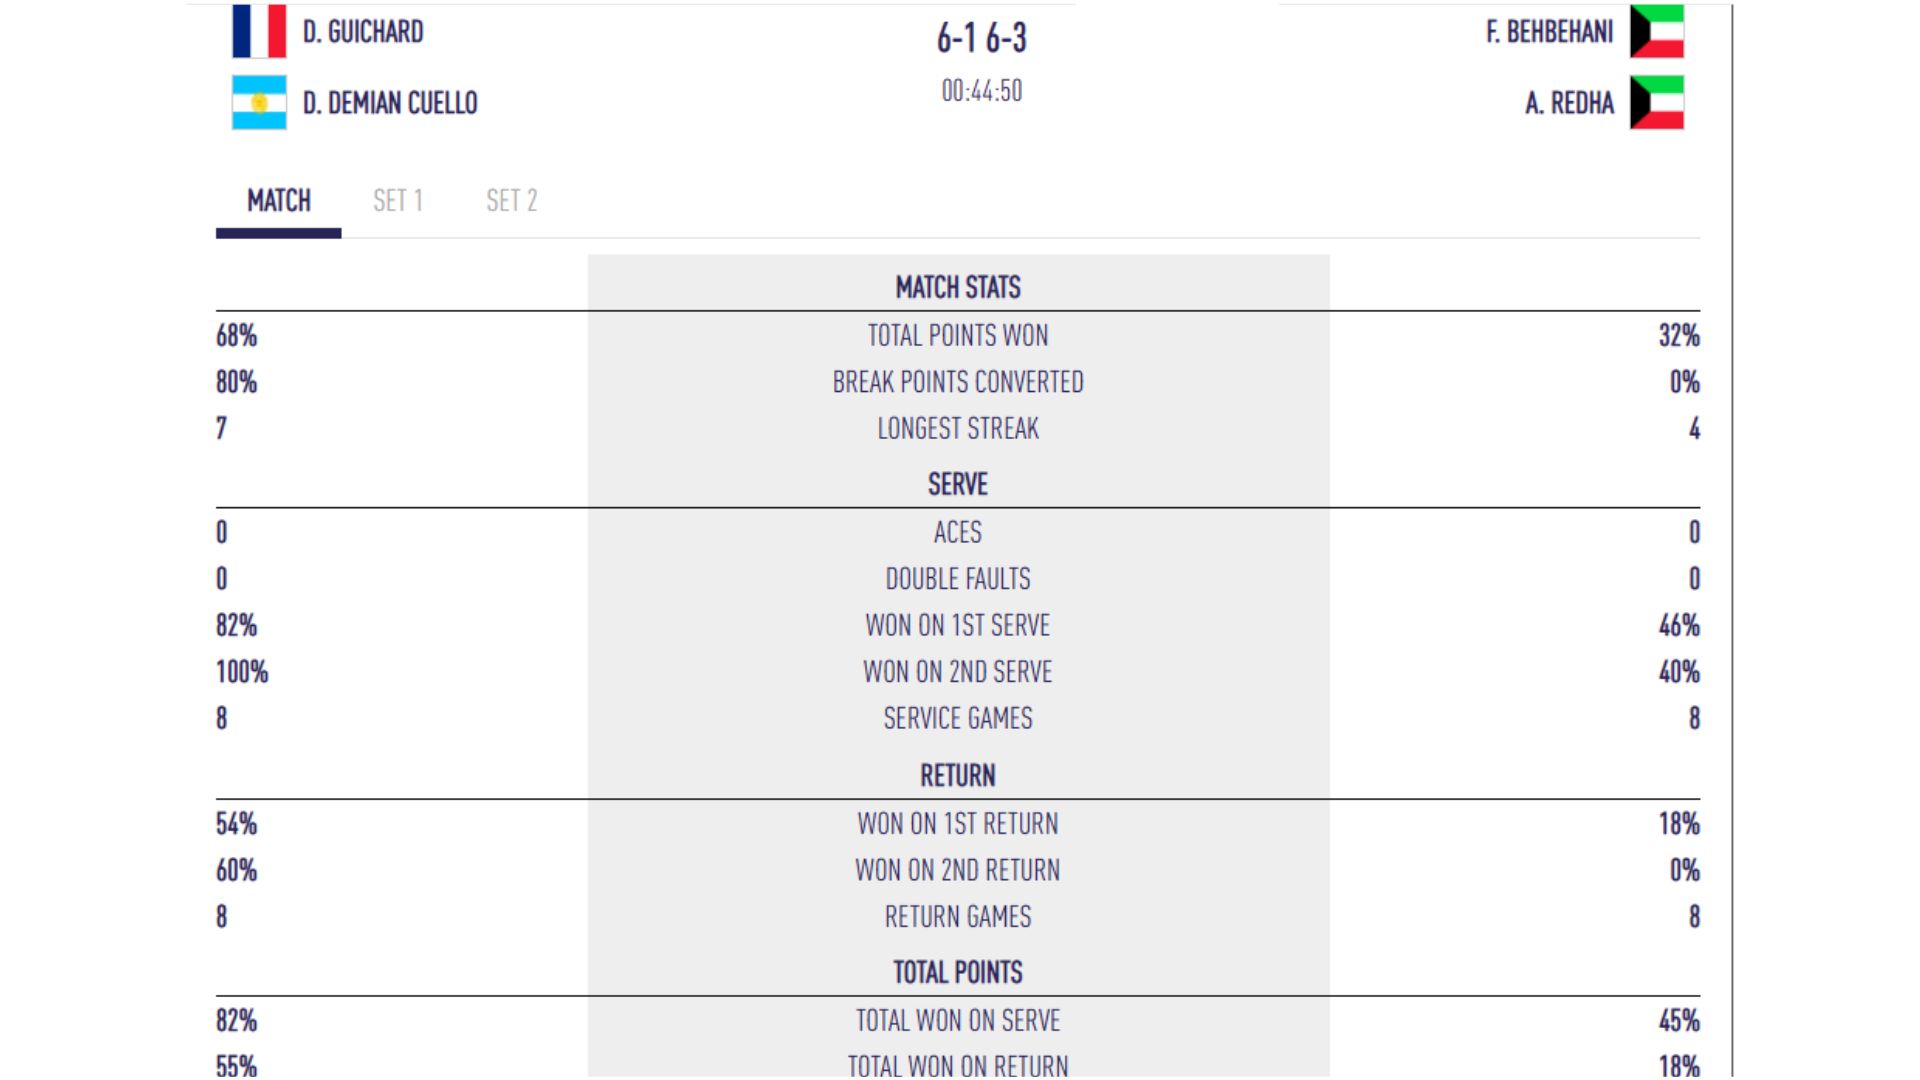Click the France flag next to D. Guichard

click(259, 31)
